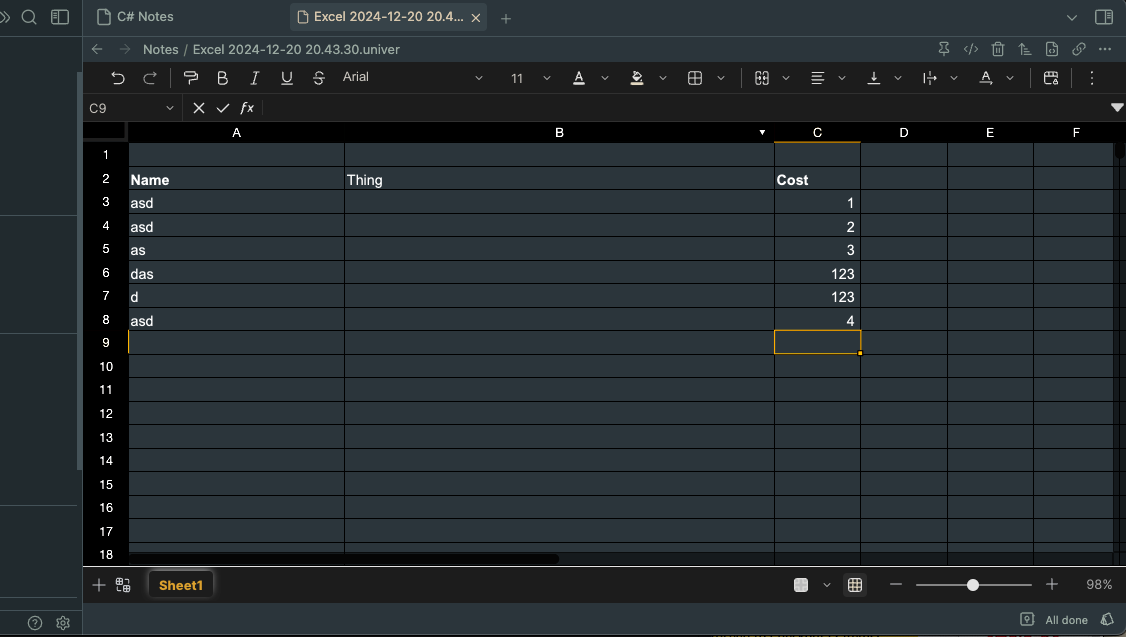Image resolution: width=1126 pixels, height=637 pixels.
Task: Open the help icon
Action: [34, 623]
